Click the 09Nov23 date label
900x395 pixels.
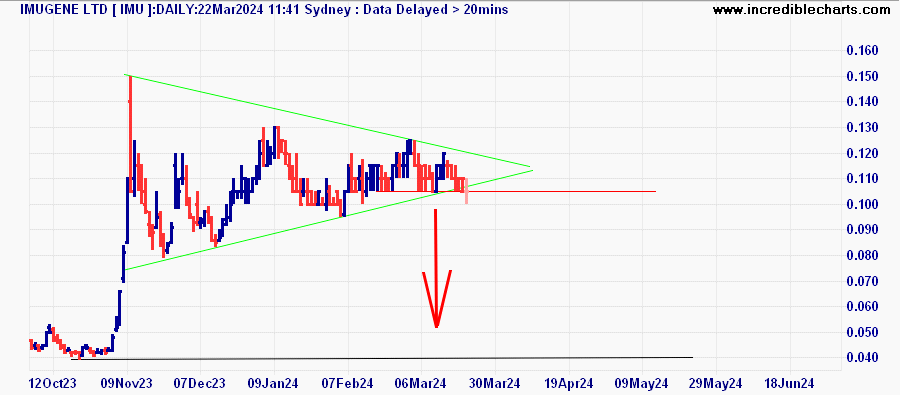coord(127,383)
